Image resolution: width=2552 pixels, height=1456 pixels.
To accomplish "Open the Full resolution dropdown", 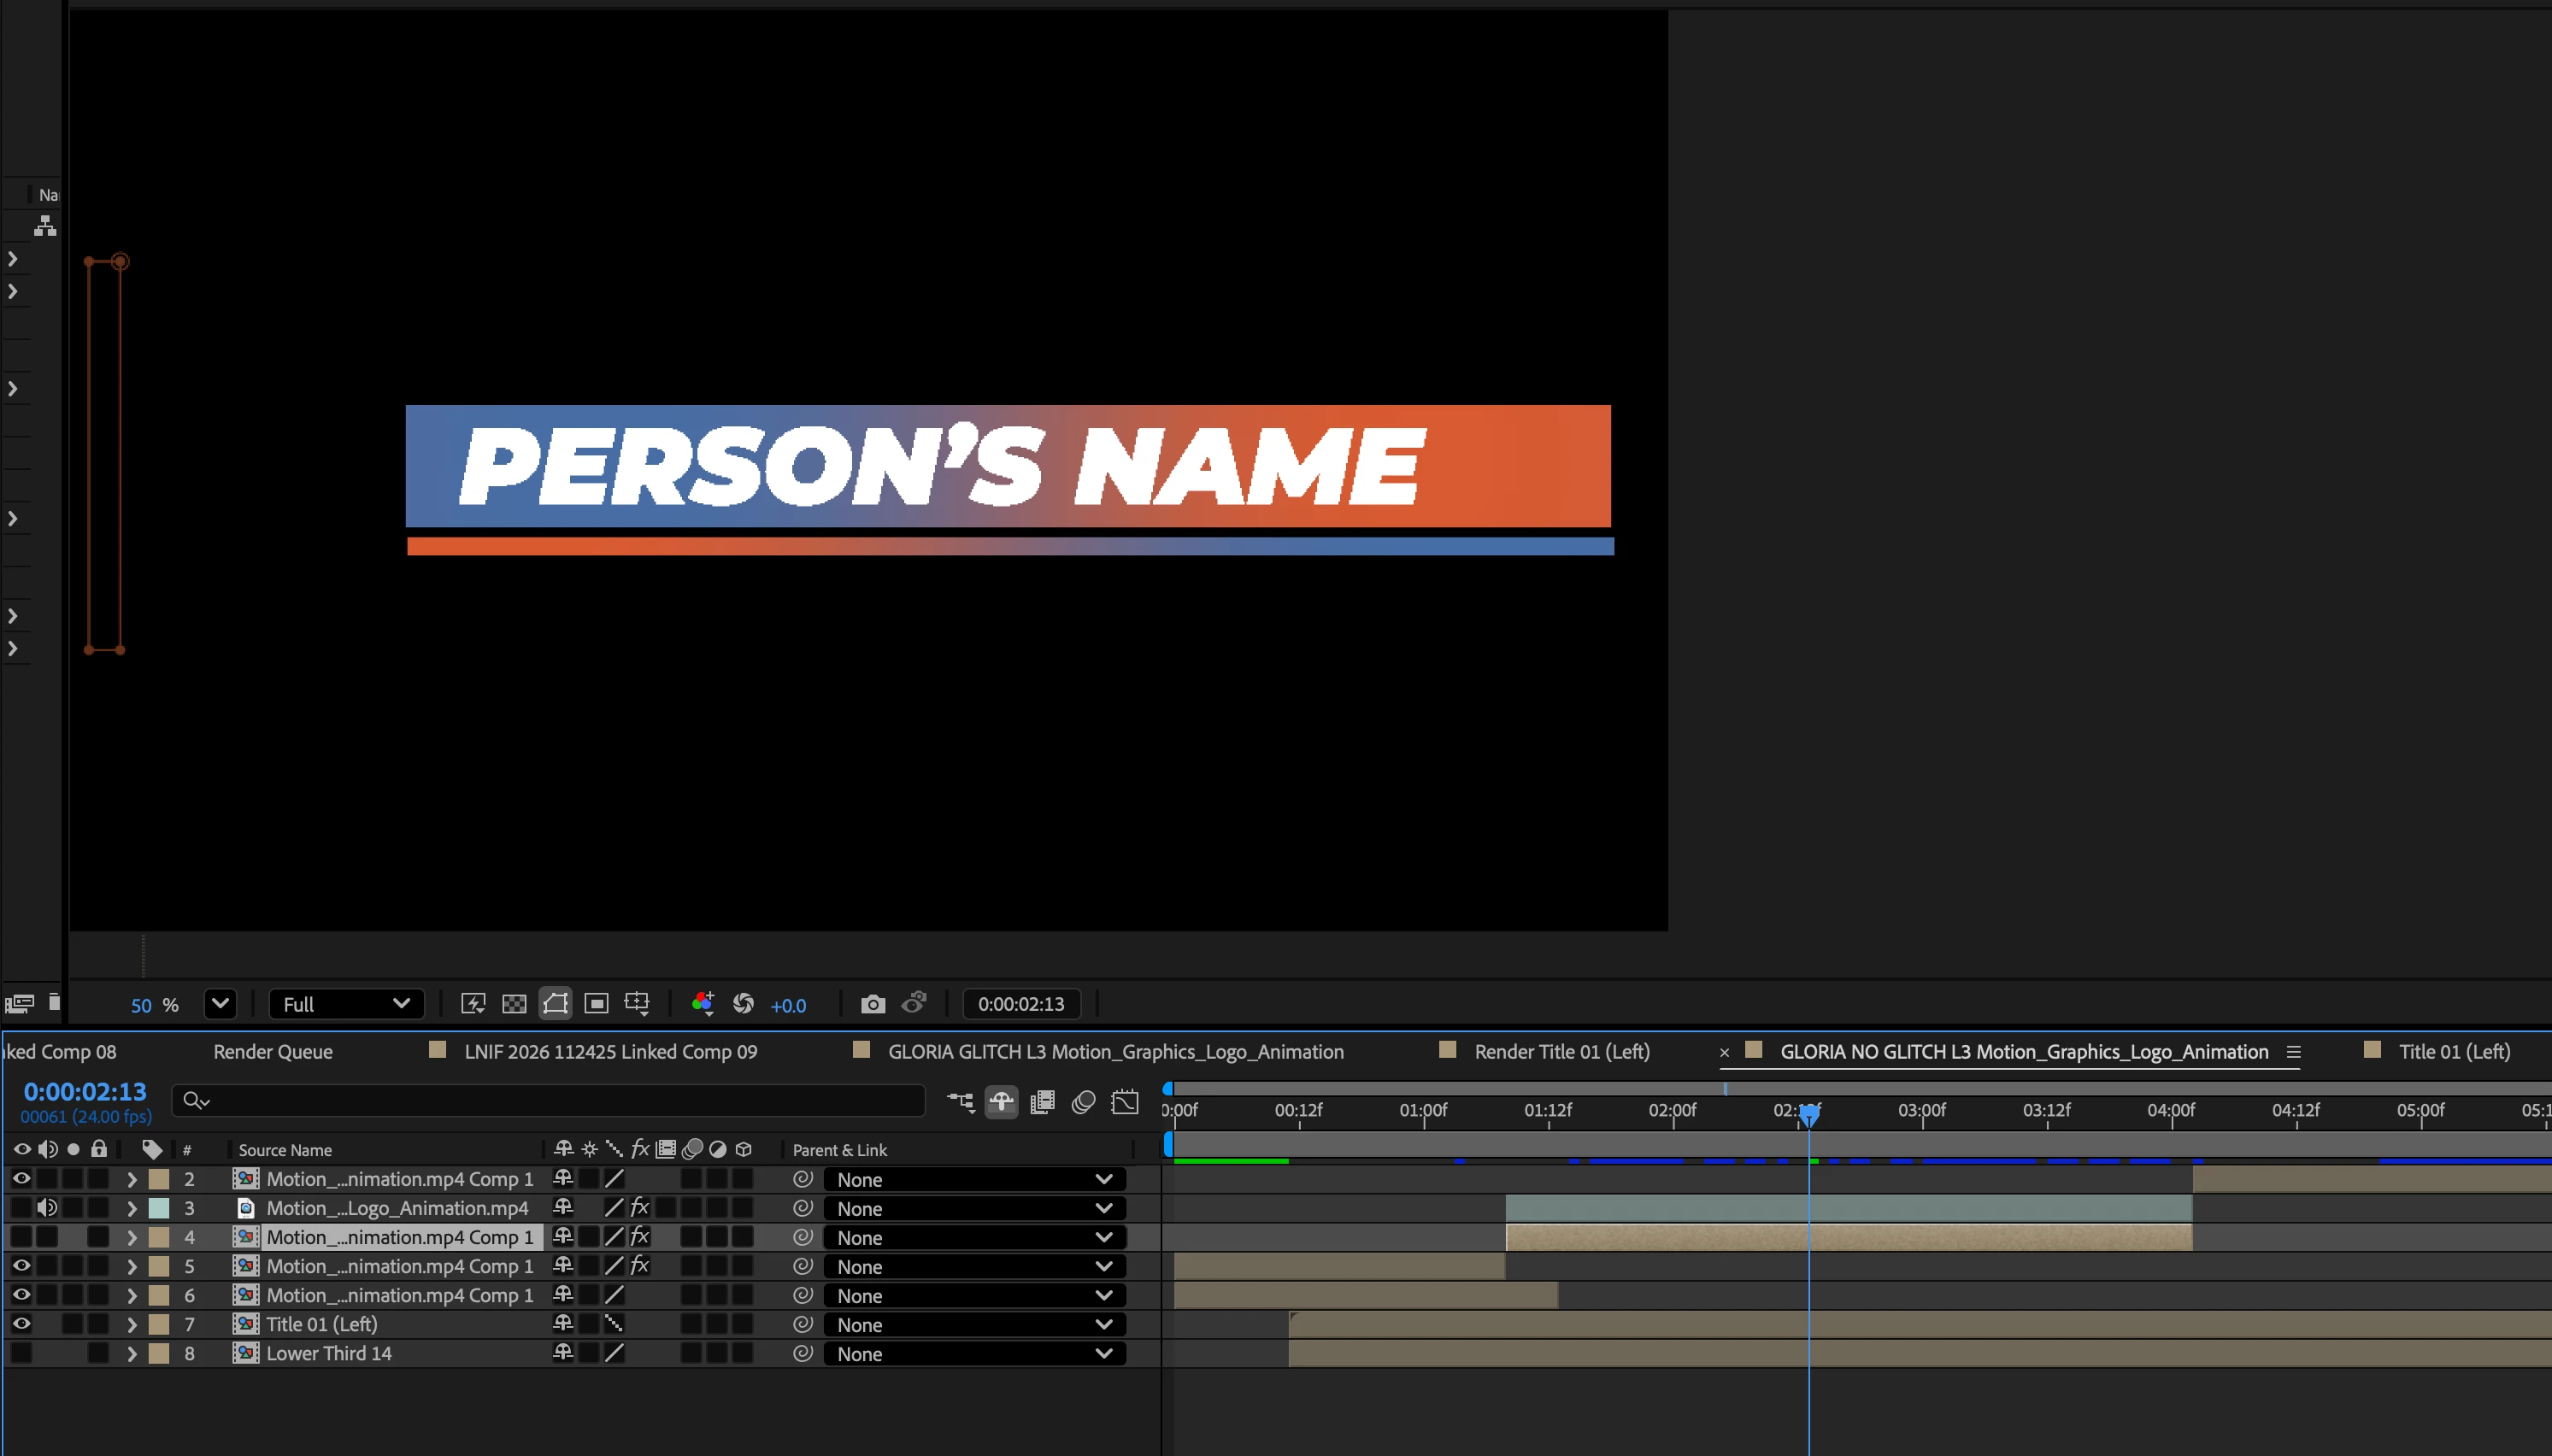I will [x=346, y=1004].
